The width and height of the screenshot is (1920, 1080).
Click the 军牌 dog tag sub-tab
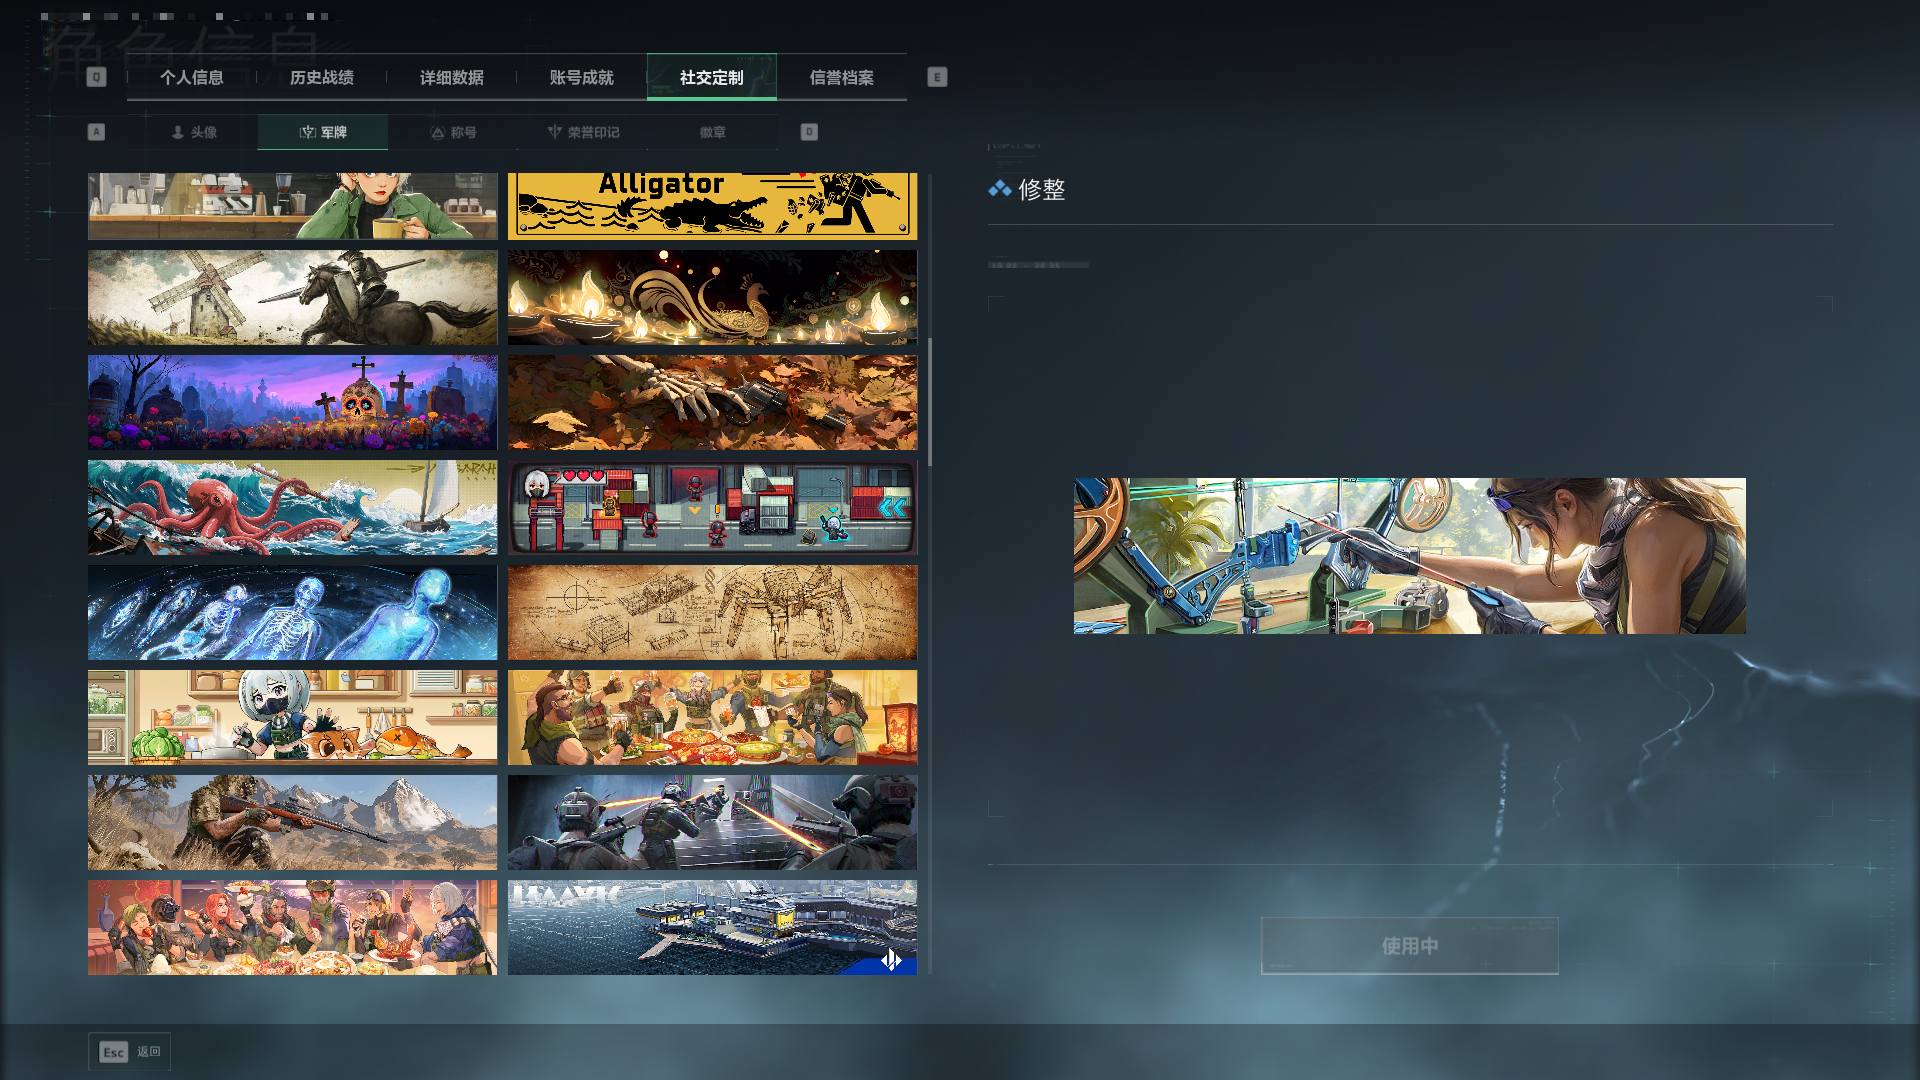pos(323,132)
